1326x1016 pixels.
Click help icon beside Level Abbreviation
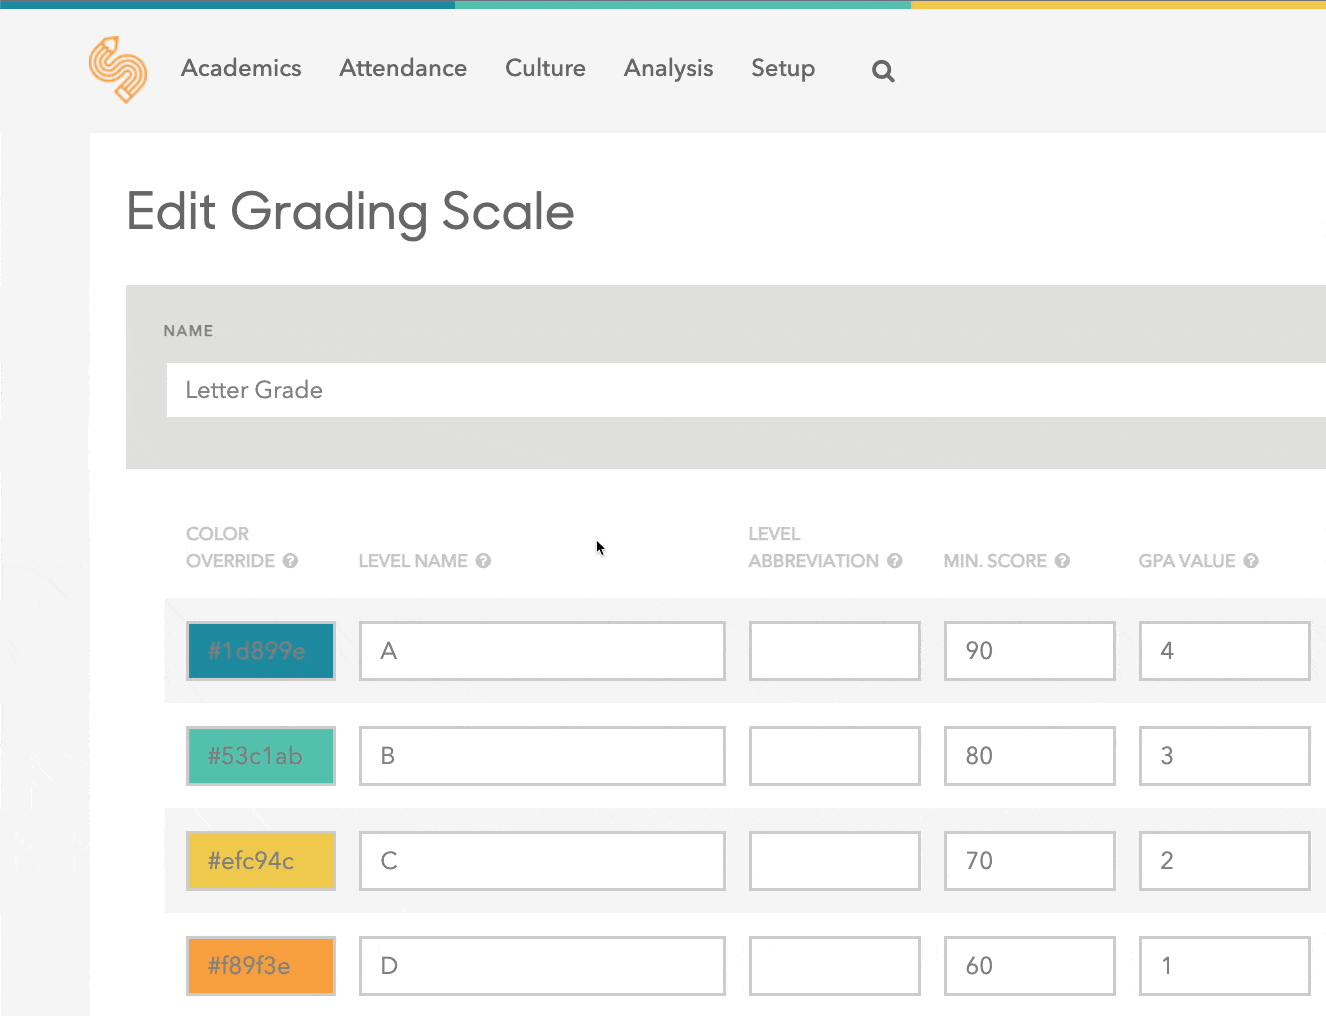coord(895,561)
